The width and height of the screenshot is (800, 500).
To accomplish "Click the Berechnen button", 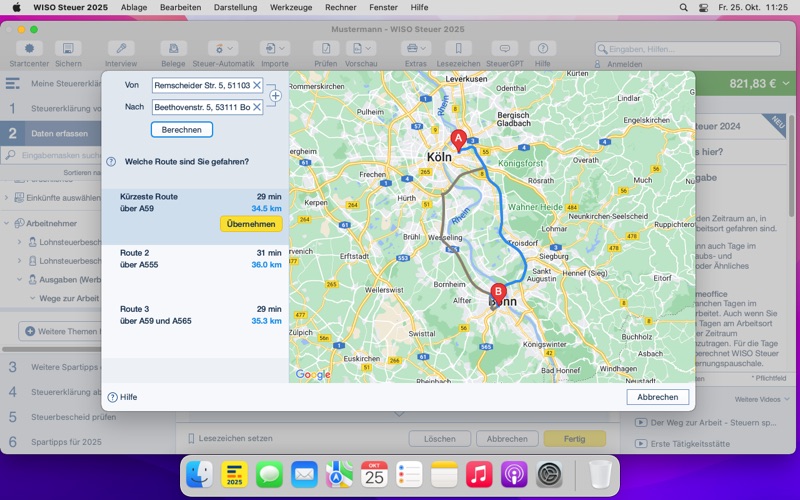I will [182, 130].
